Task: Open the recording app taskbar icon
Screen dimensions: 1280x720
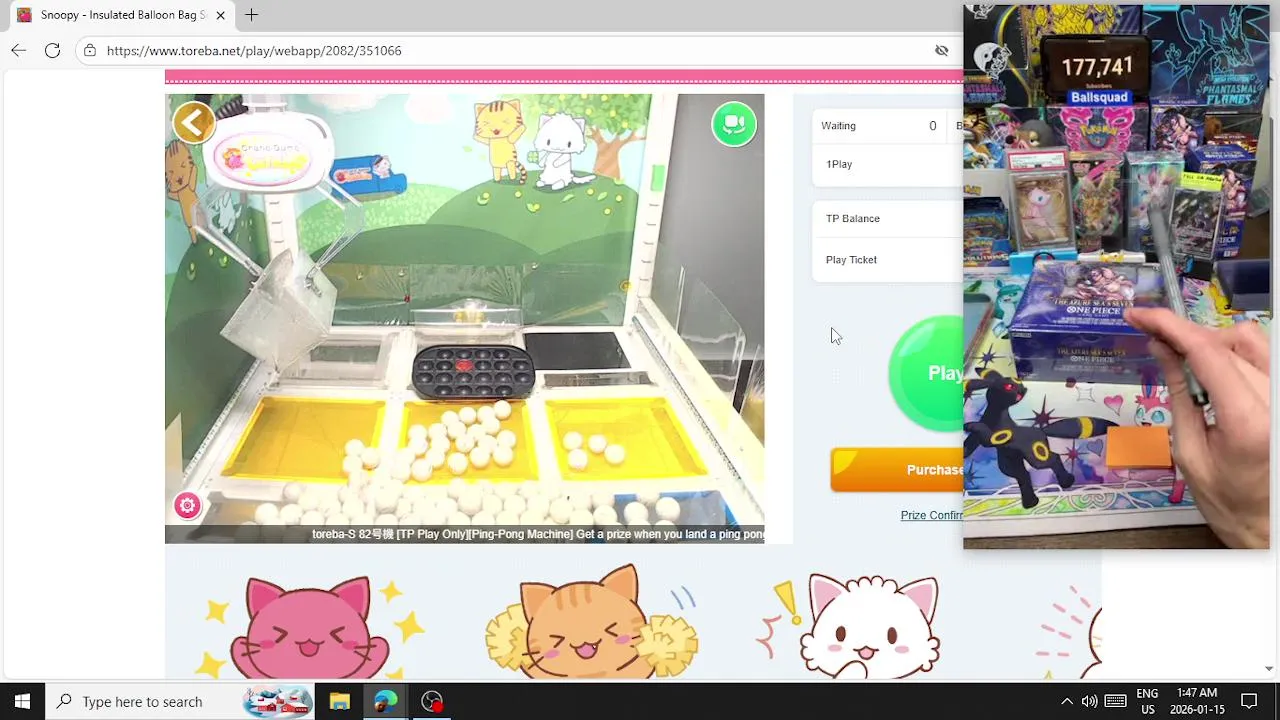Action: point(432,701)
